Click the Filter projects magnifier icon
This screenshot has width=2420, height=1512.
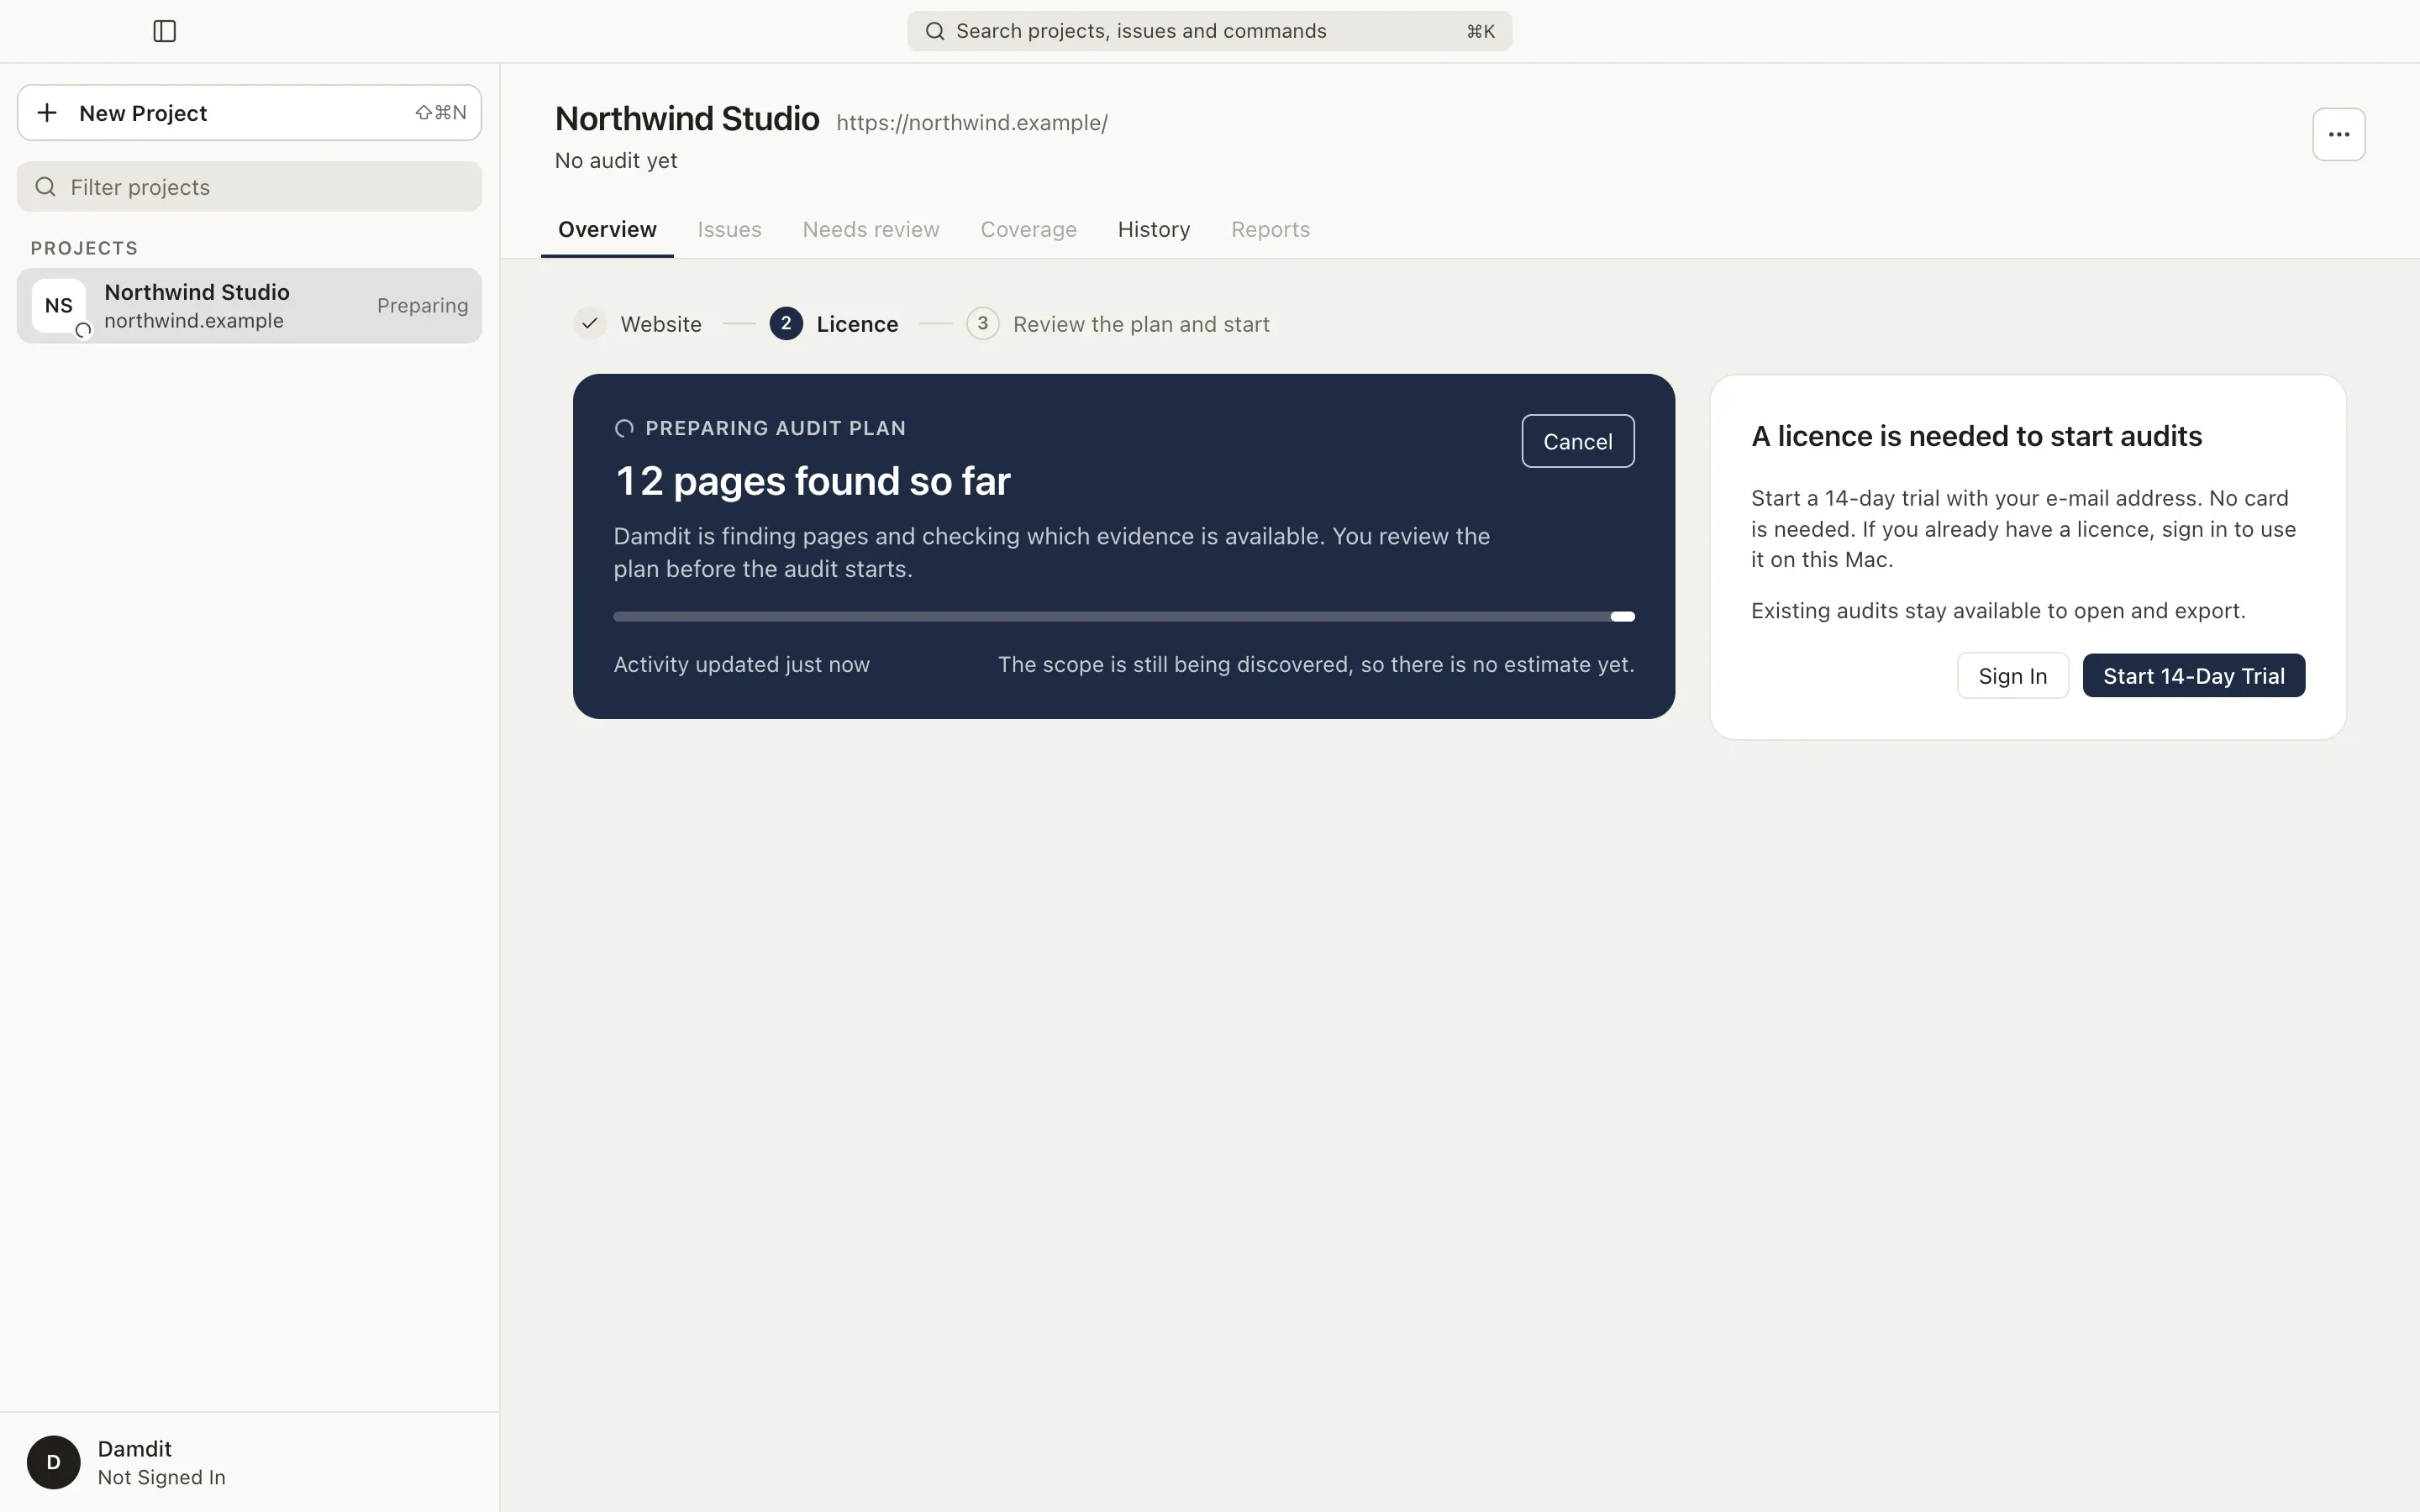(45, 187)
